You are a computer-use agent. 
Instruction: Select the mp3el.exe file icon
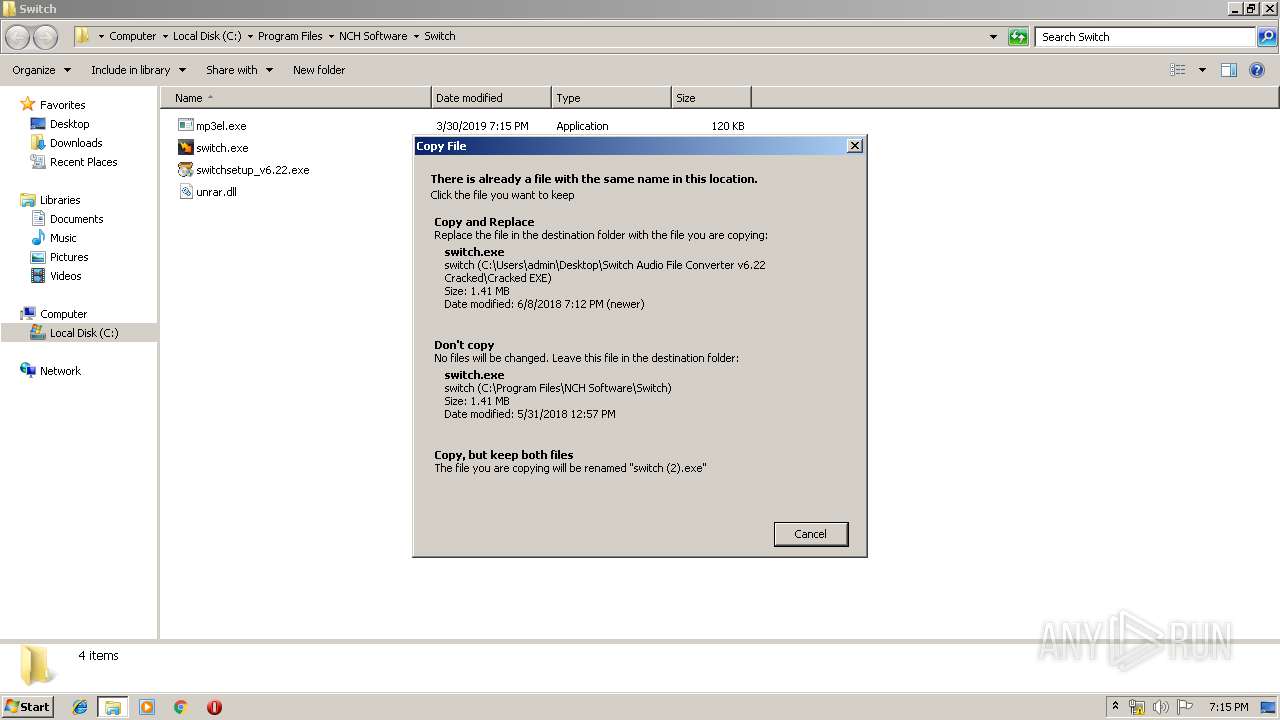coord(185,126)
